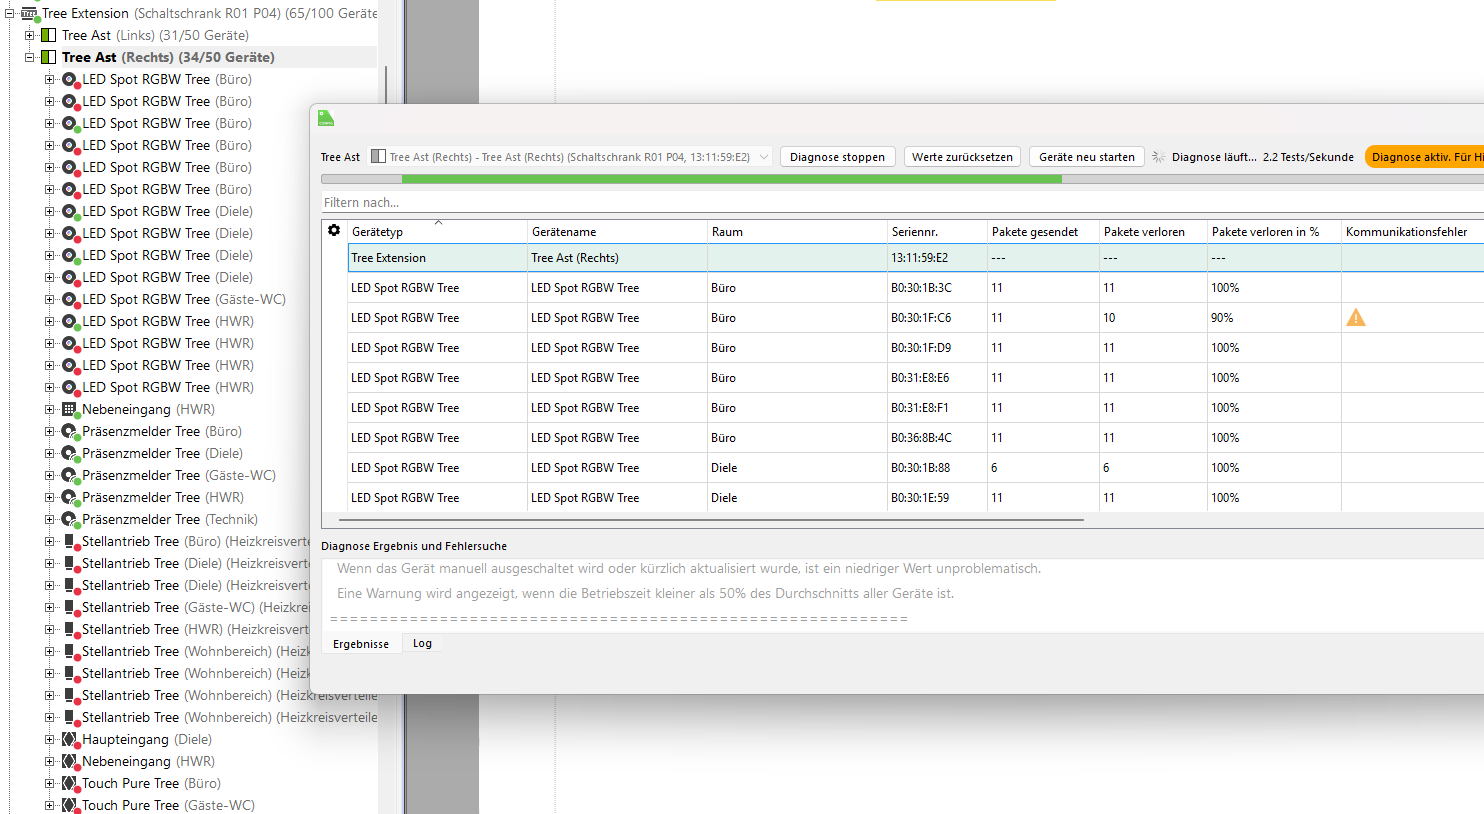Viewport: 1484px width, 814px height.
Task: Sort by Kommunikationsfehler column header
Action: pos(1412,232)
